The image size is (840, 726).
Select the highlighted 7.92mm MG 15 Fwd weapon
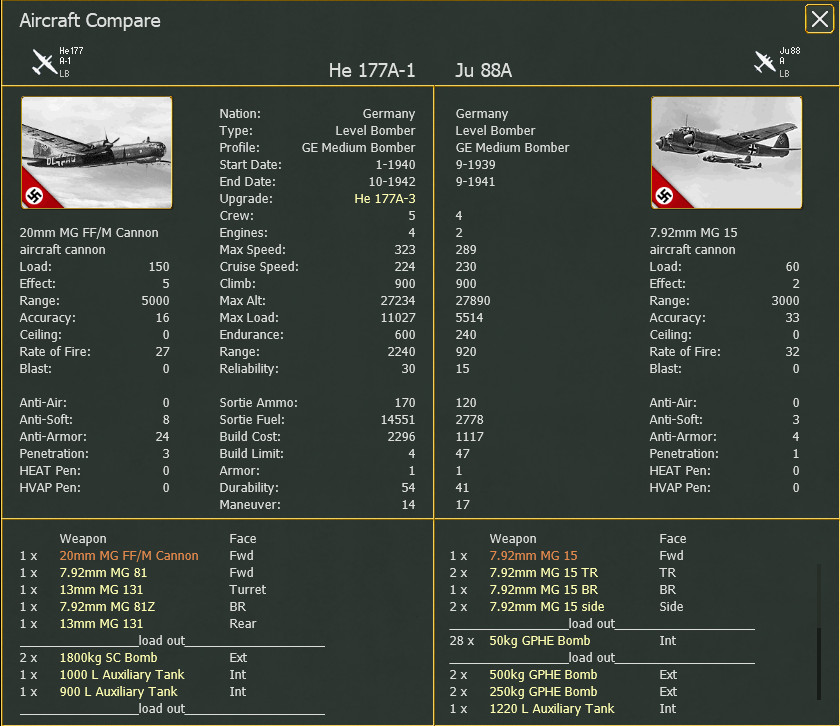[x=534, y=556]
